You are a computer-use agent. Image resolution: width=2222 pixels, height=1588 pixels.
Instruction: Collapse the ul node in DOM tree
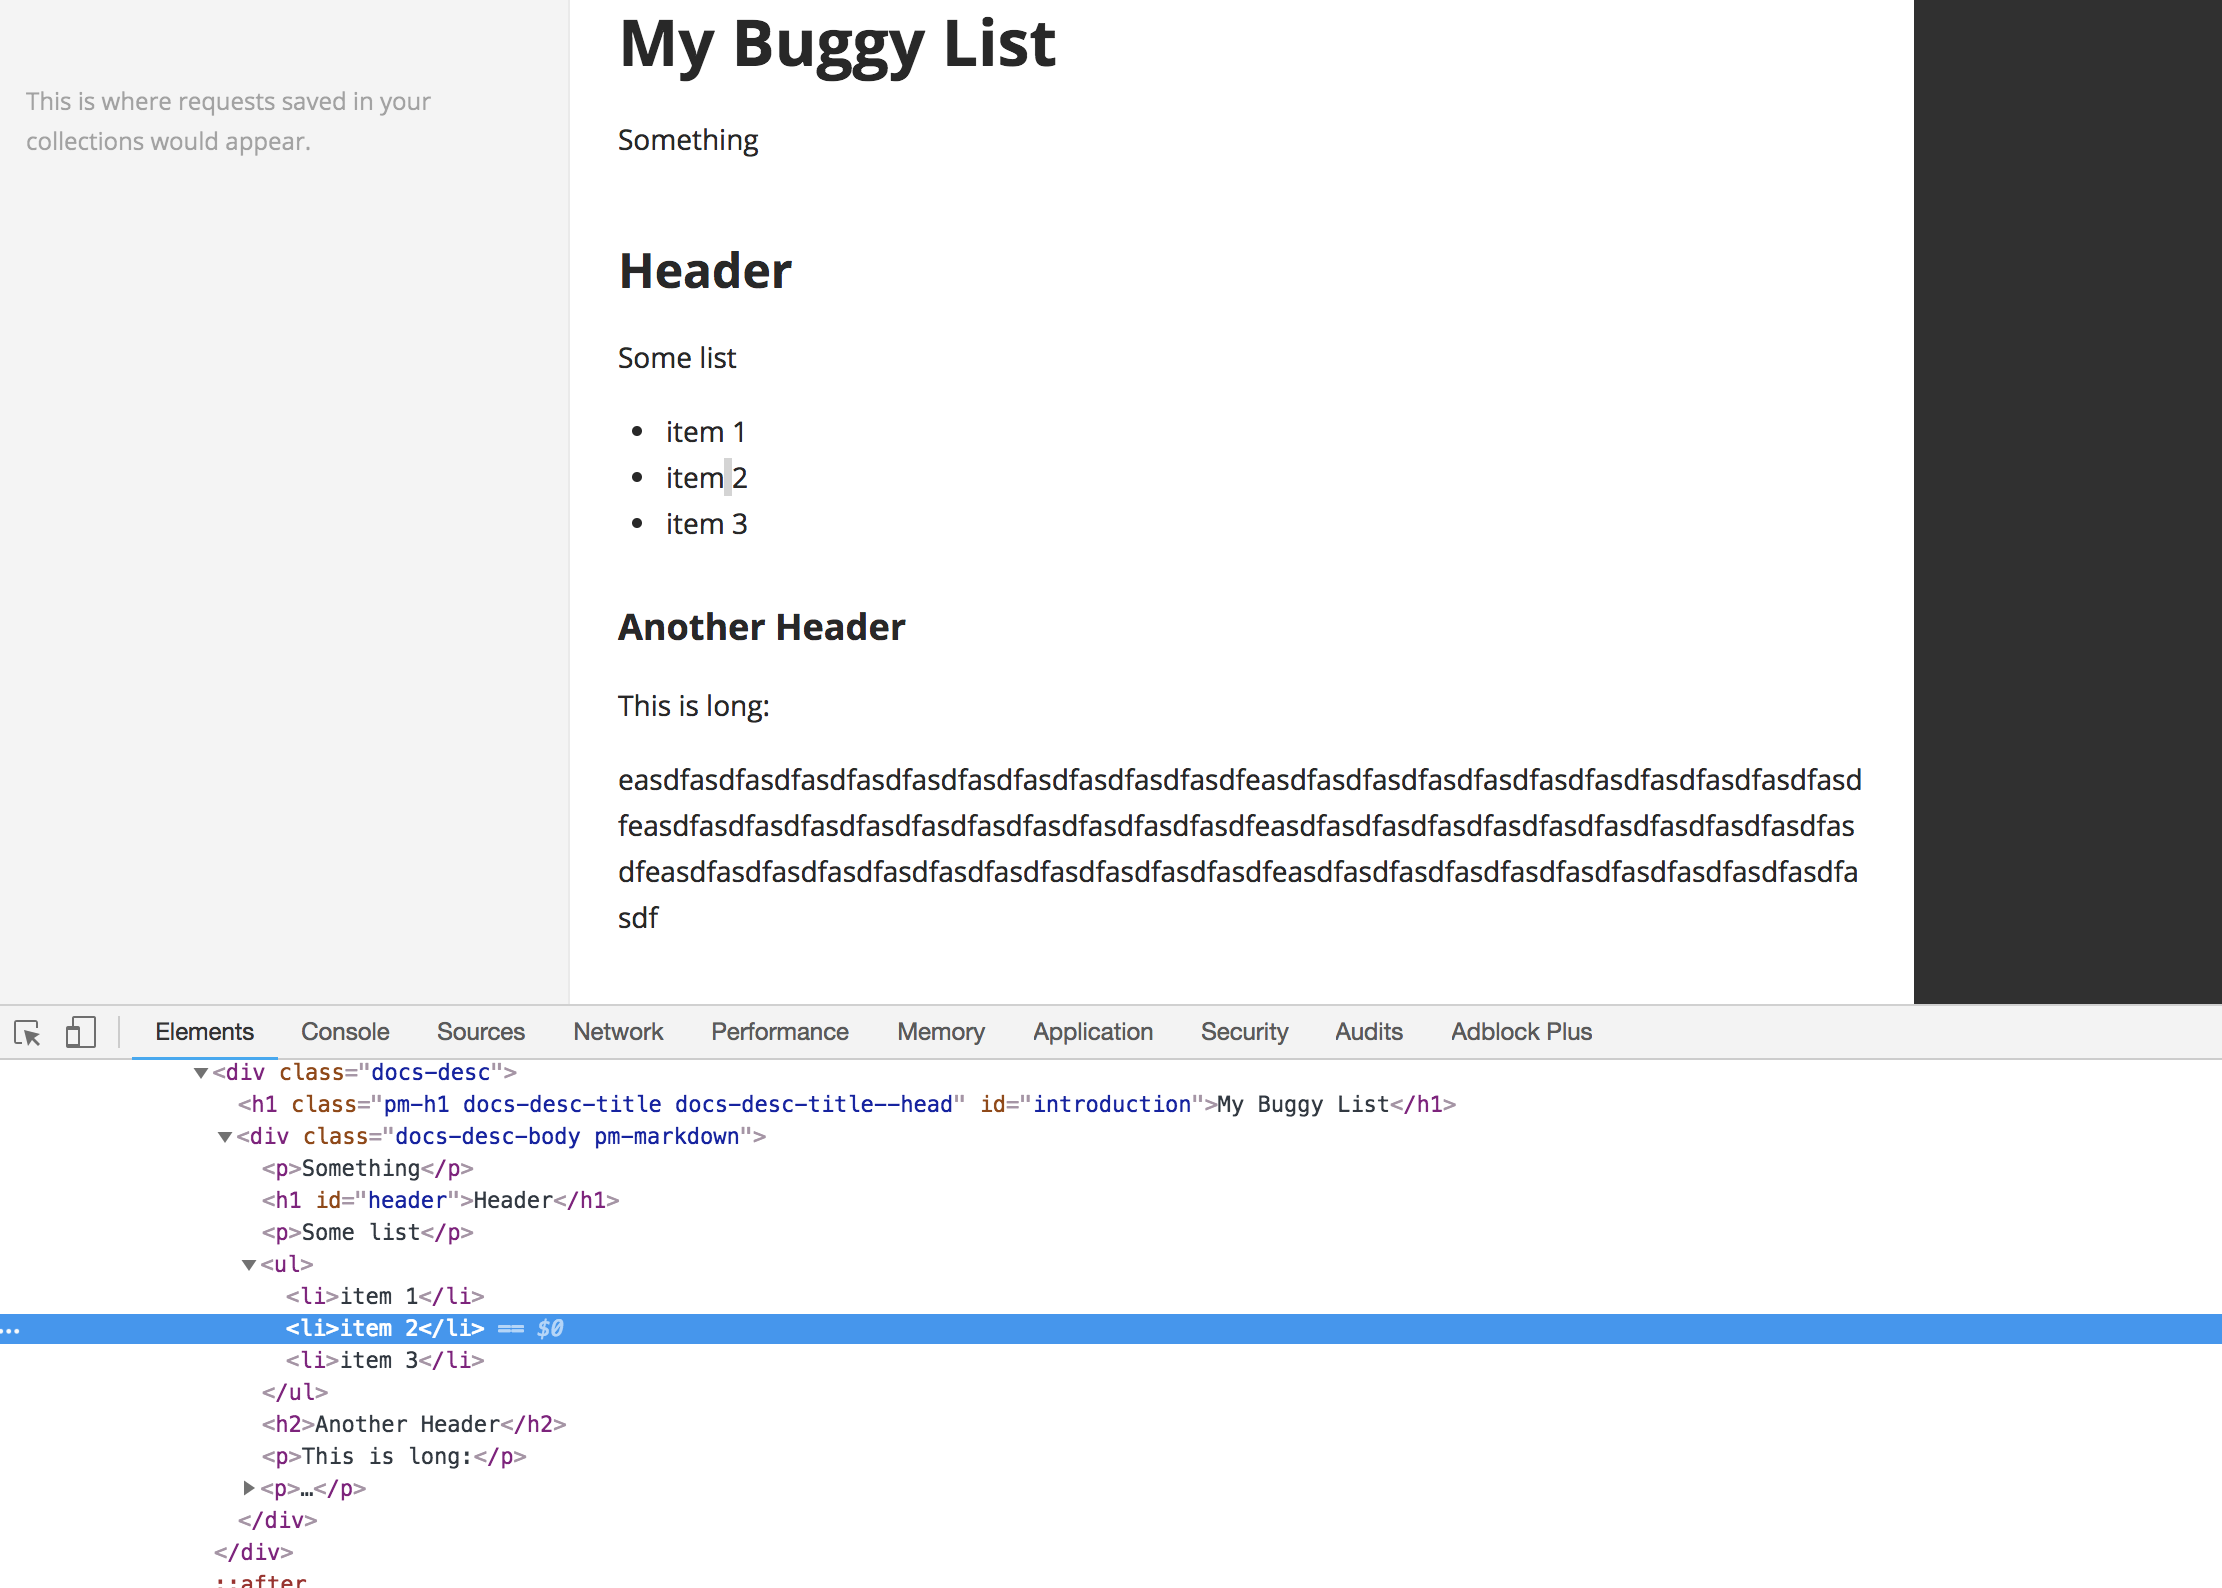(x=249, y=1265)
